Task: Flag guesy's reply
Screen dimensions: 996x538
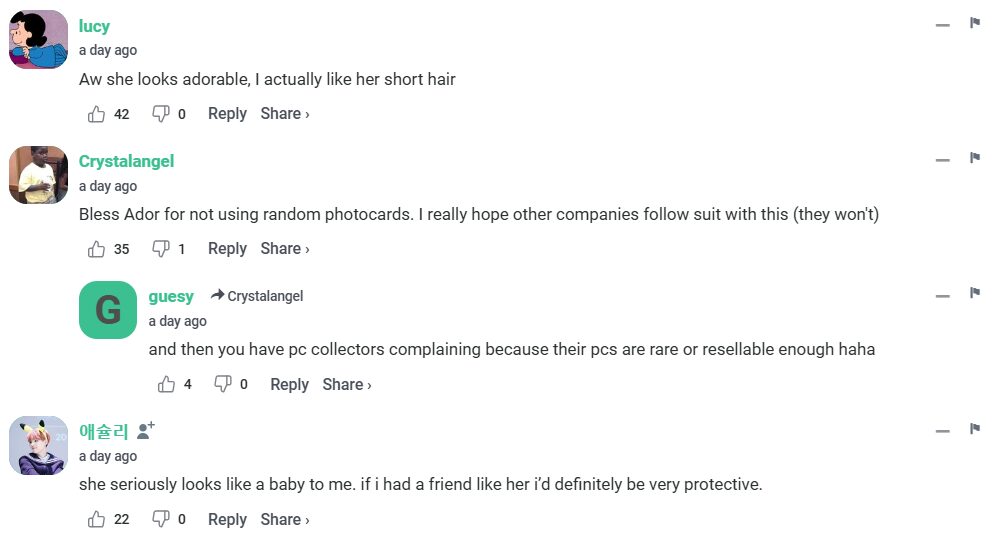Action: coord(975,293)
